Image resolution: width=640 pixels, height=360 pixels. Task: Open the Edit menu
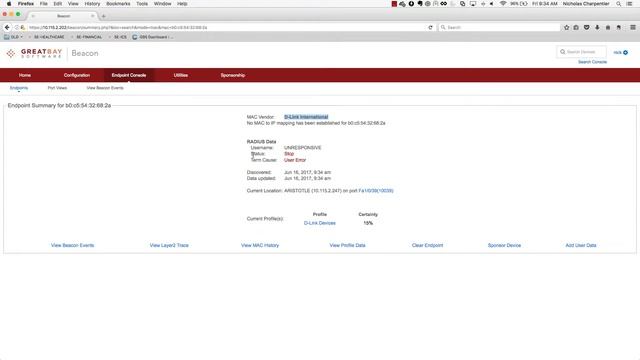point(58,4)
